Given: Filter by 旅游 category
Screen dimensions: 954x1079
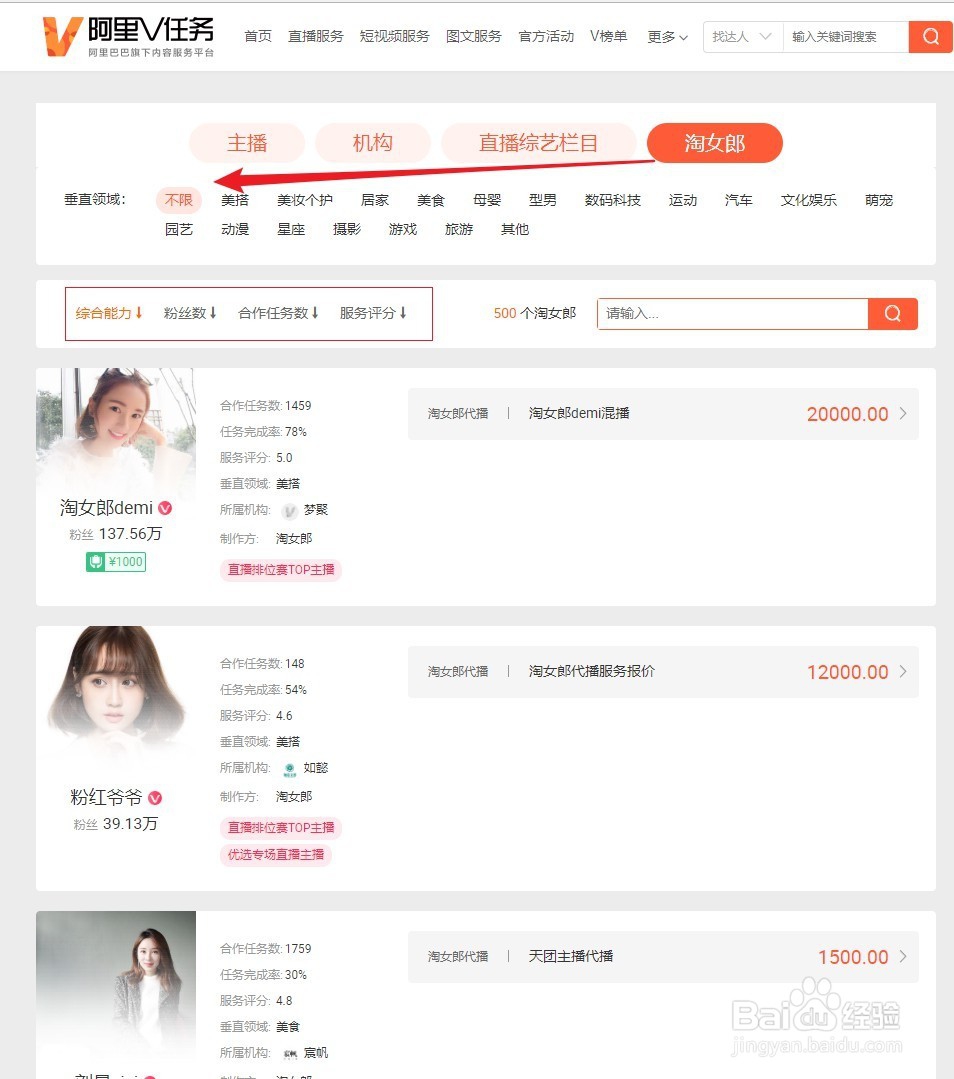Looking at the screenshot, I should 459,229.
